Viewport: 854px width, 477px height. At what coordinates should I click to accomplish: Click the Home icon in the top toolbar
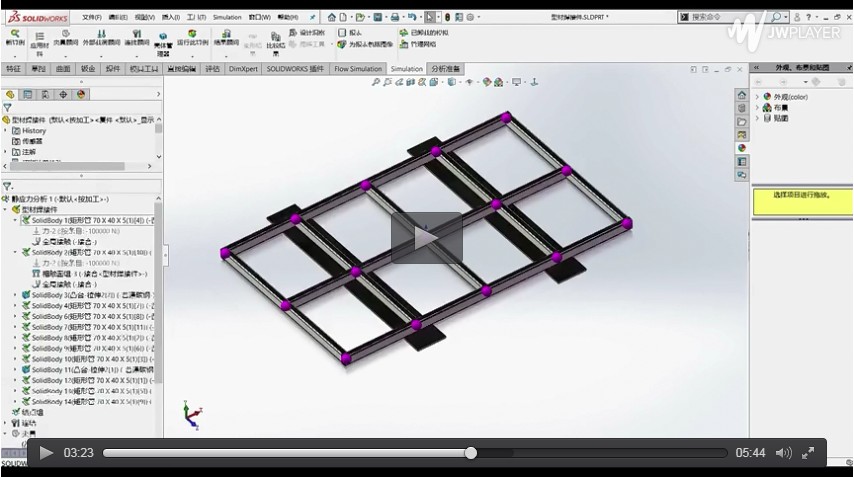(331, 17)
